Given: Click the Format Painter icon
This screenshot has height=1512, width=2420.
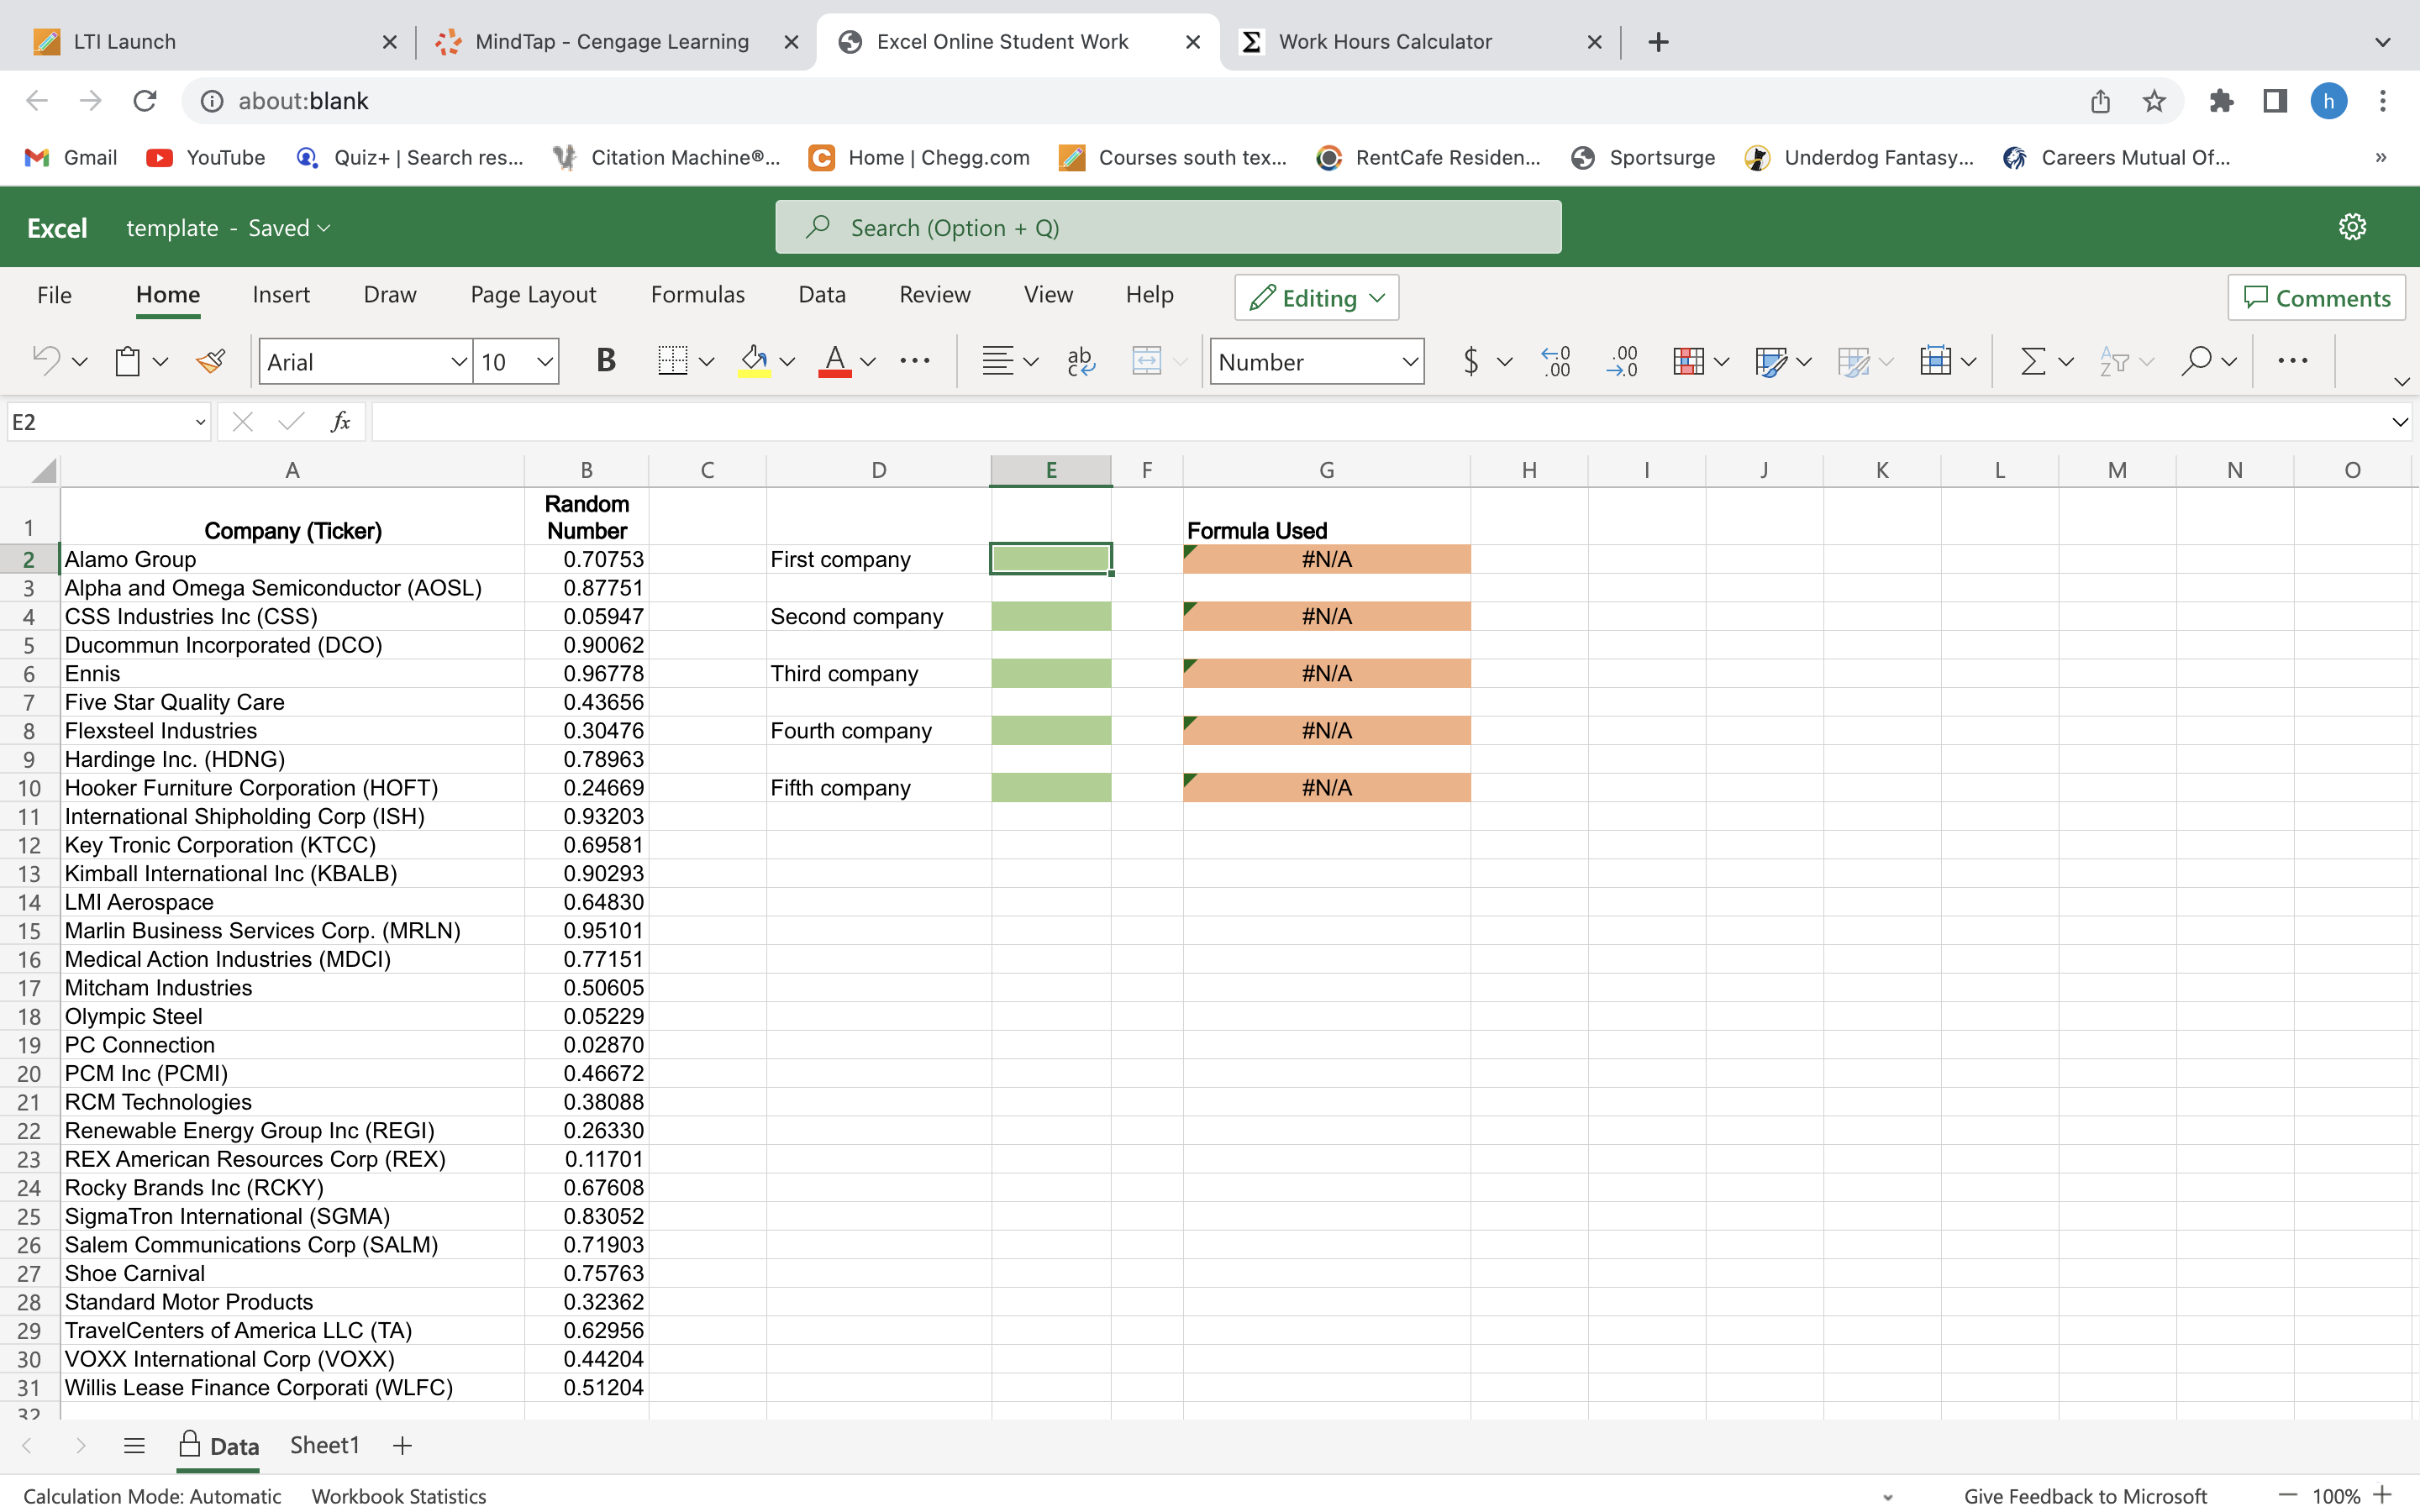Looking at the screenshot, I should pos(210,361).
